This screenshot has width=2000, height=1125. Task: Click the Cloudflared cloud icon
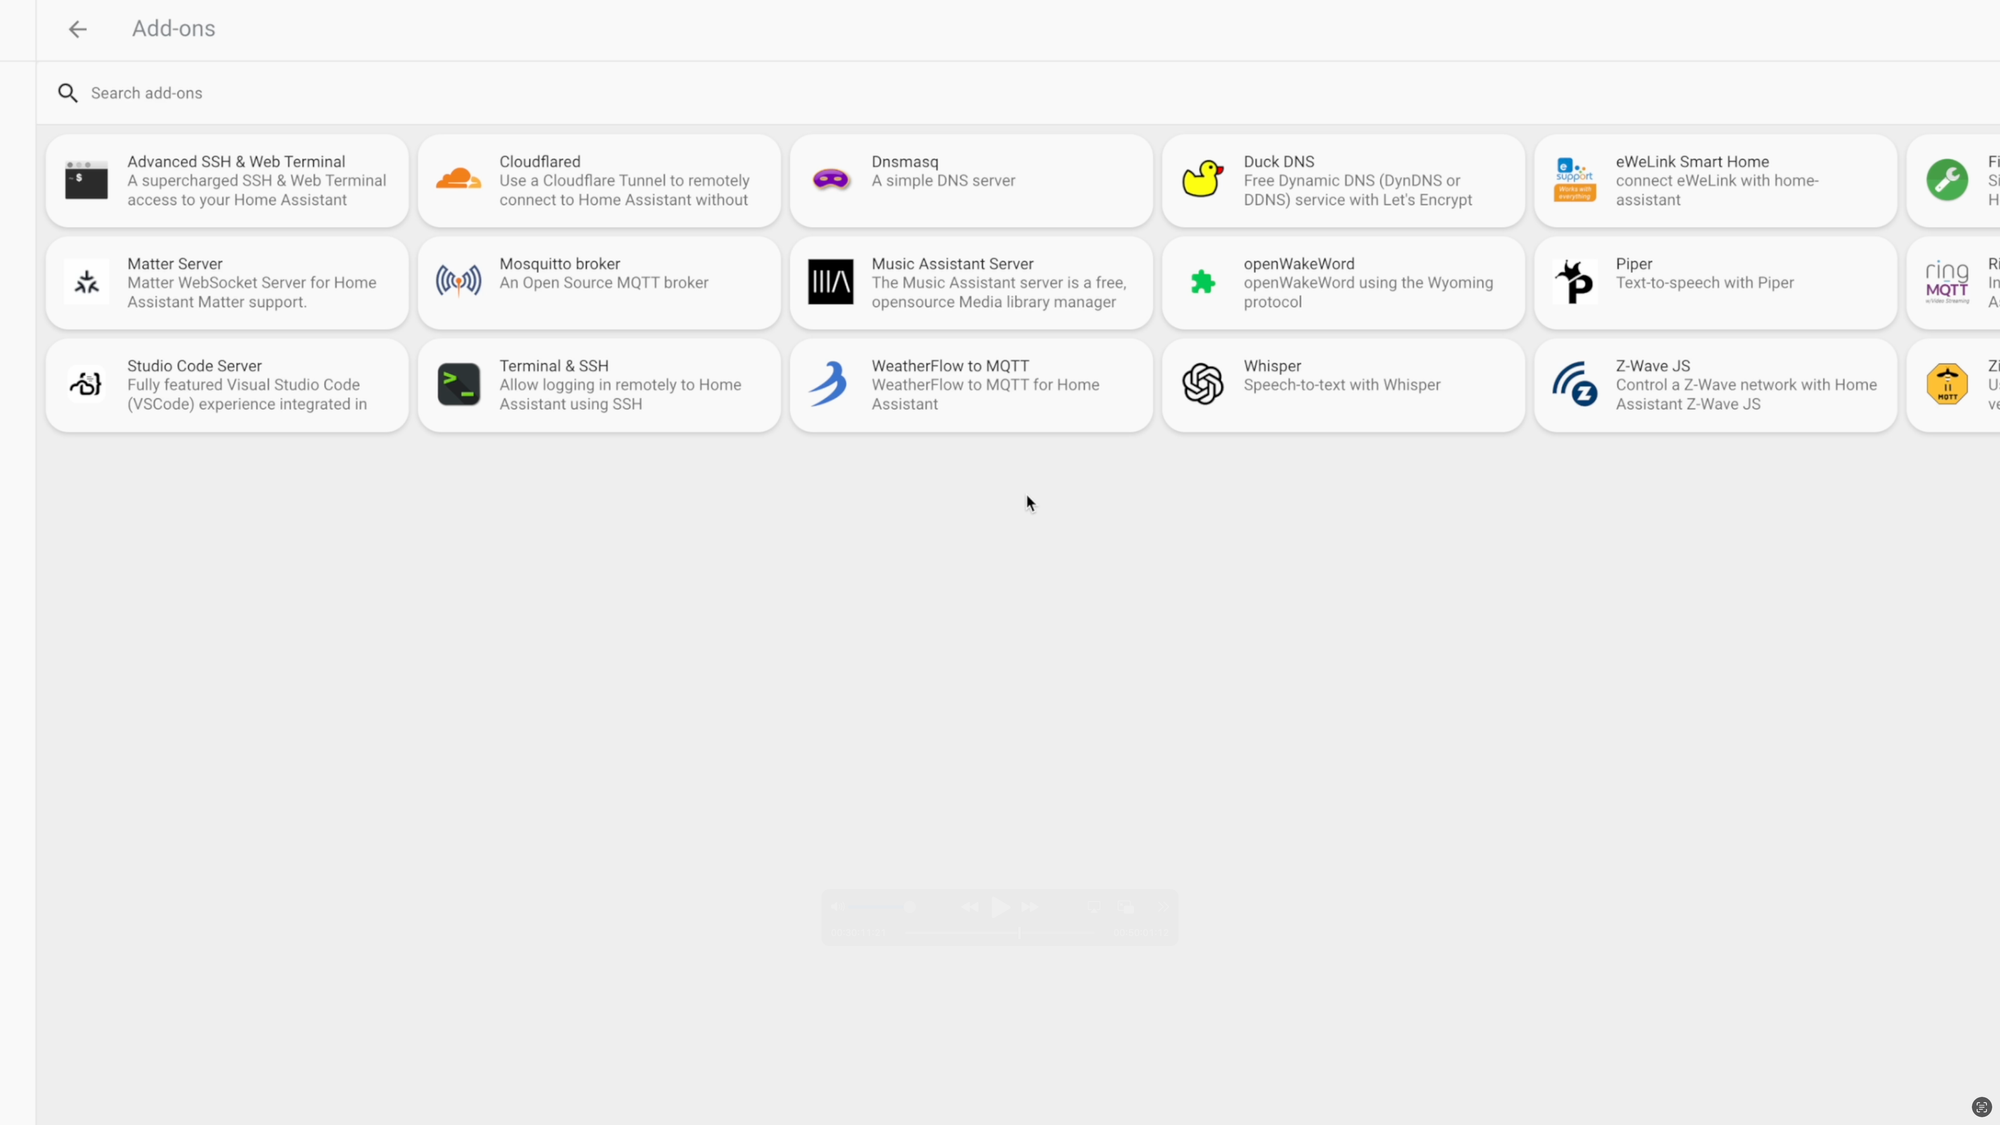coord(459,180)
